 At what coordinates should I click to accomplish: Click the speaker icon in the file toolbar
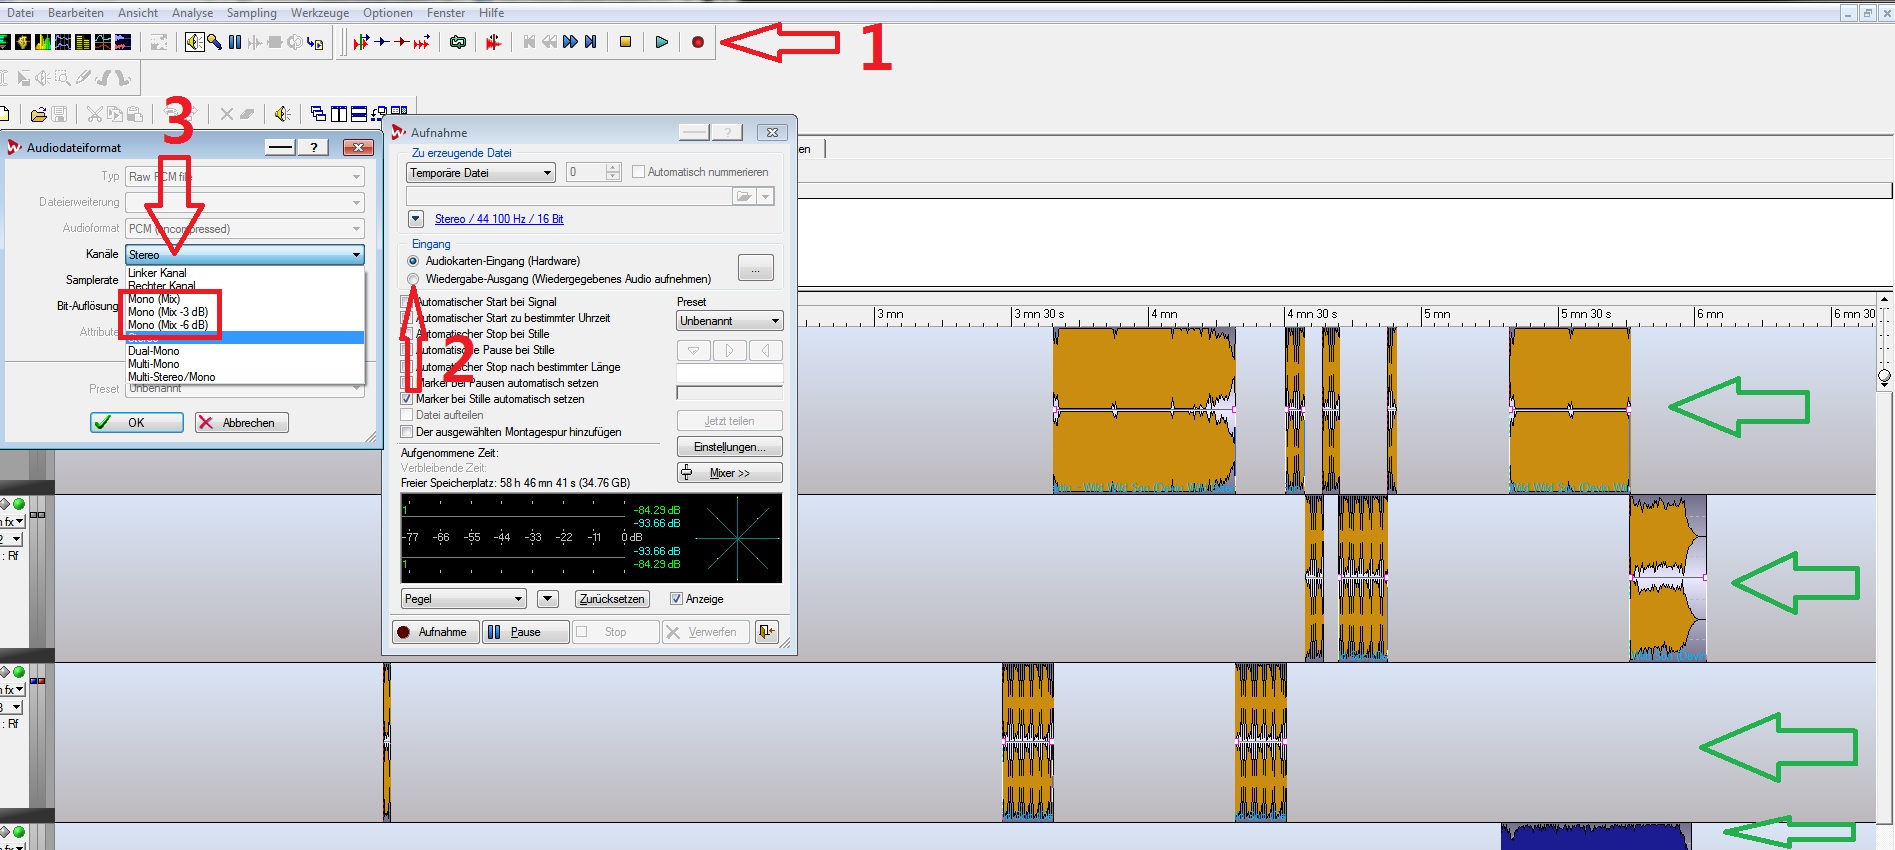[x=283, y=114]
